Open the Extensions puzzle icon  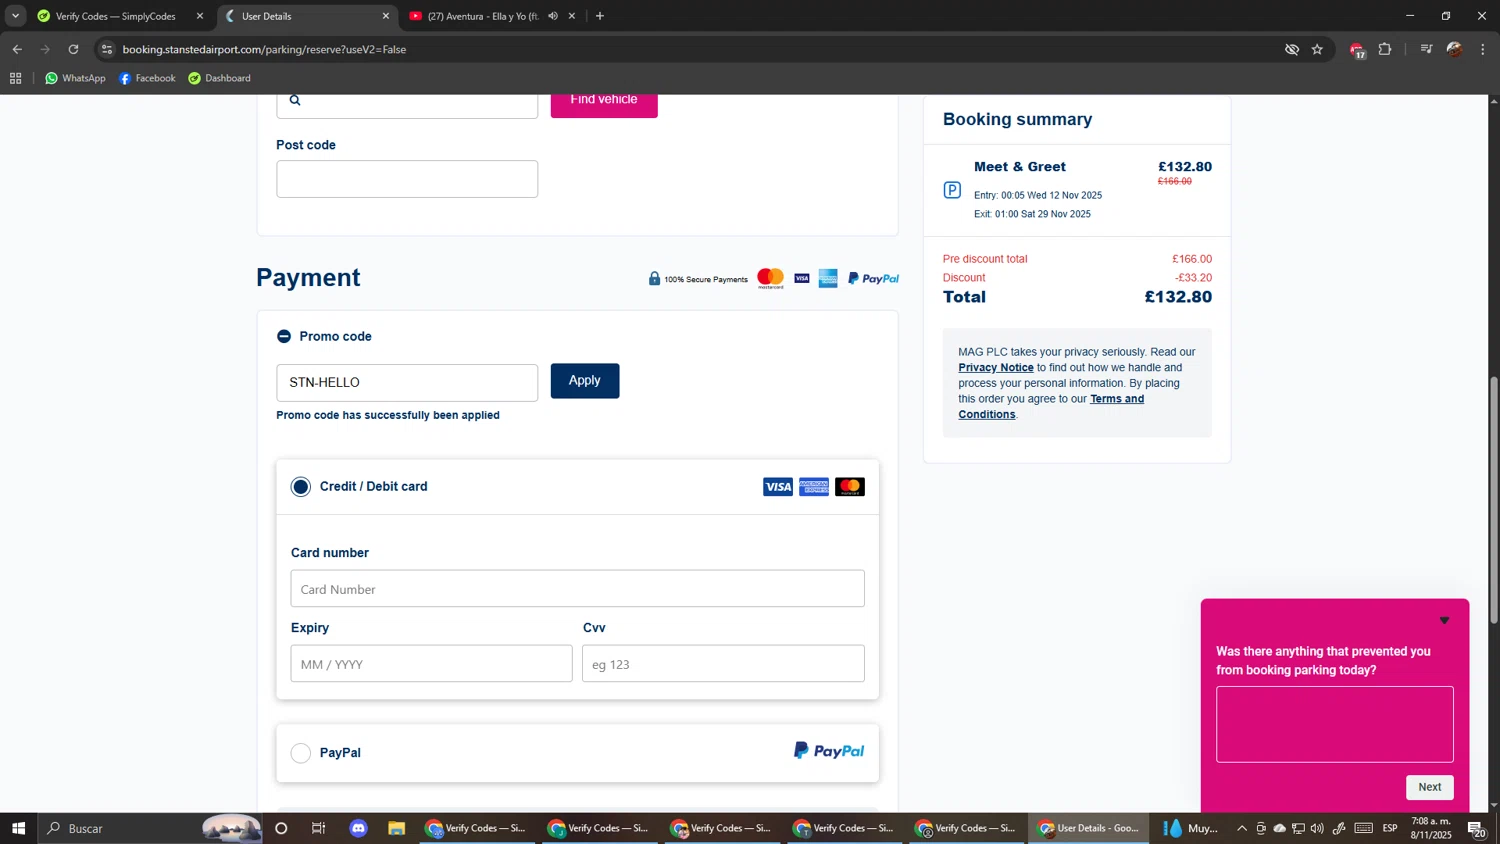point(1385,49)
